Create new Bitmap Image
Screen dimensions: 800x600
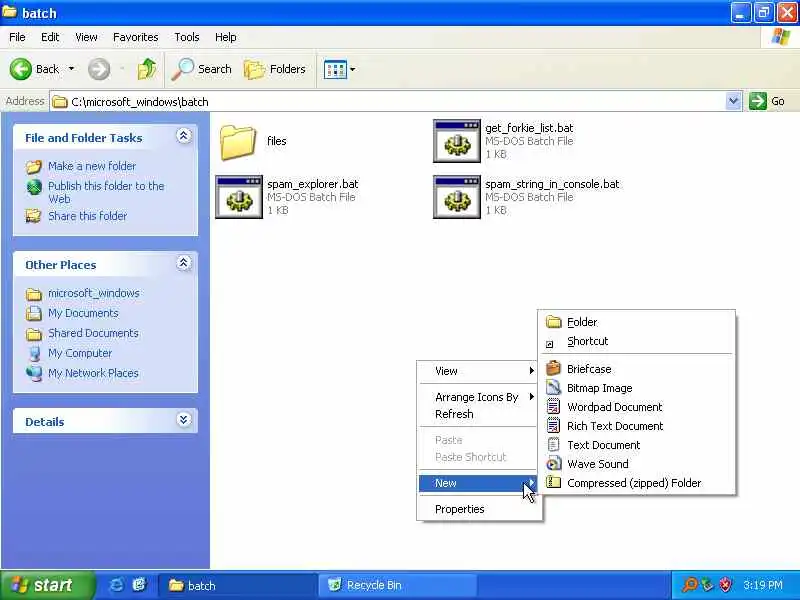(637, 388)
